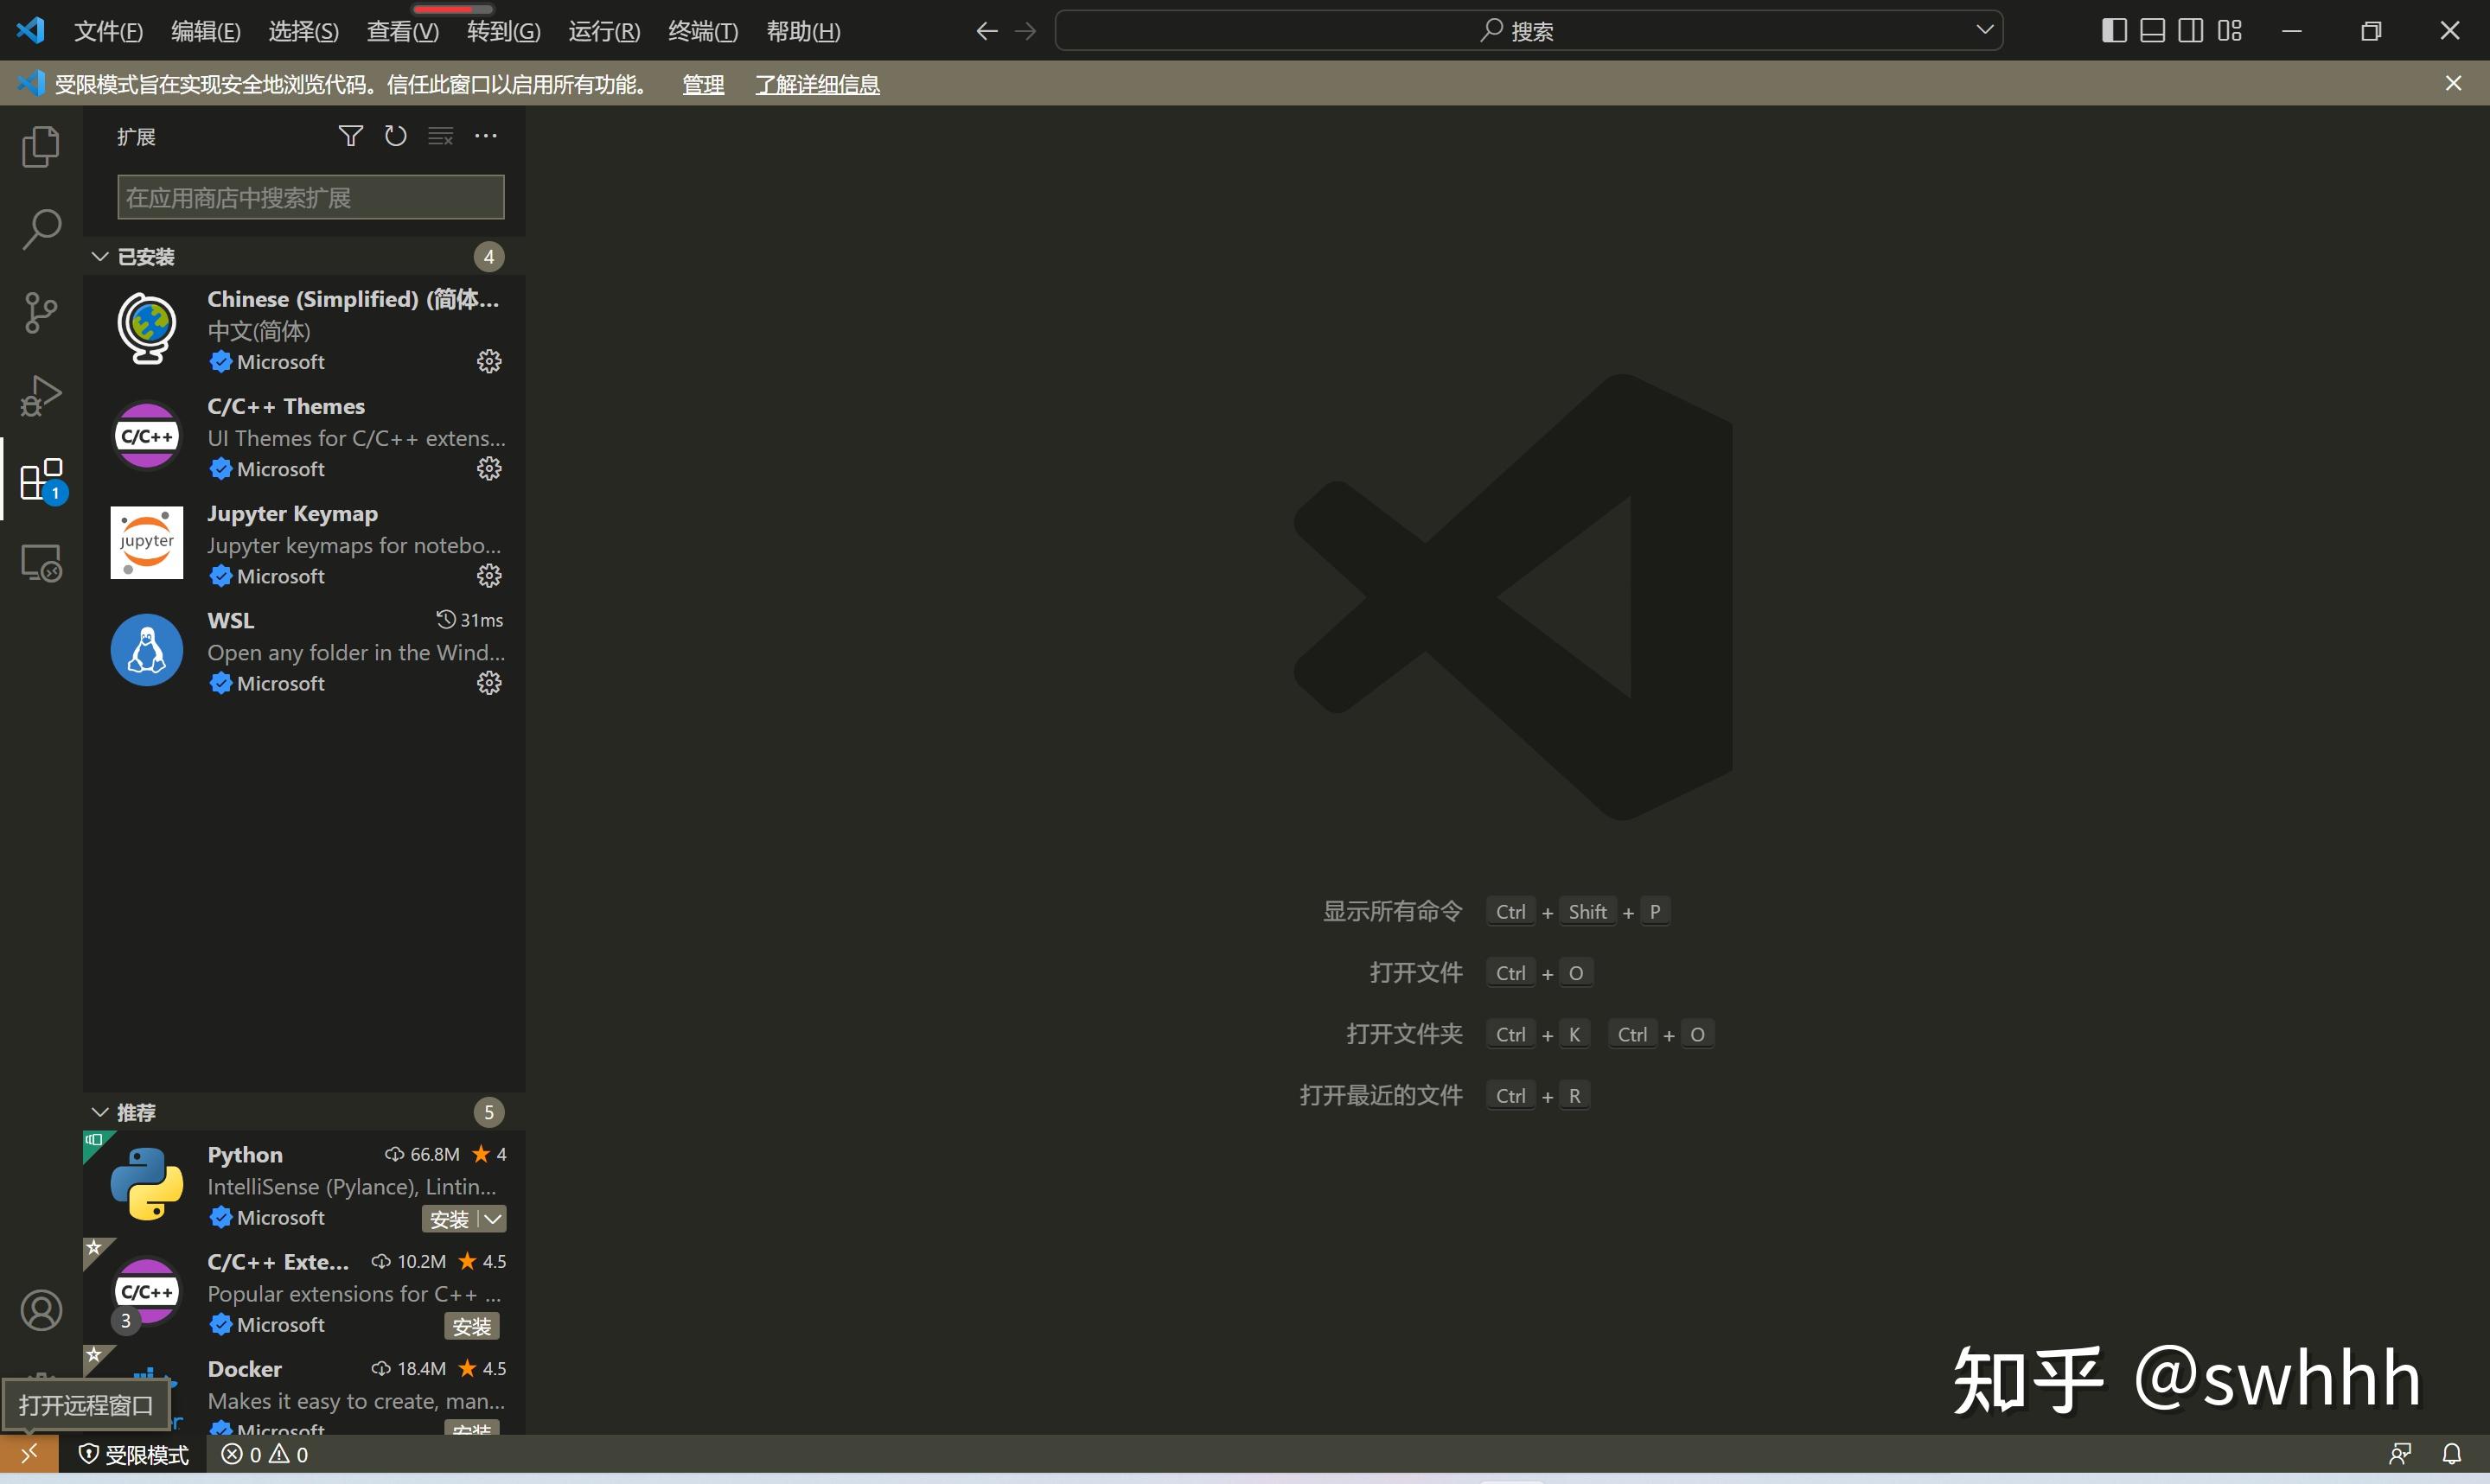Open the remote connection indicator in status bar
2490x1484 pixels.
[x=28, y=1453]
